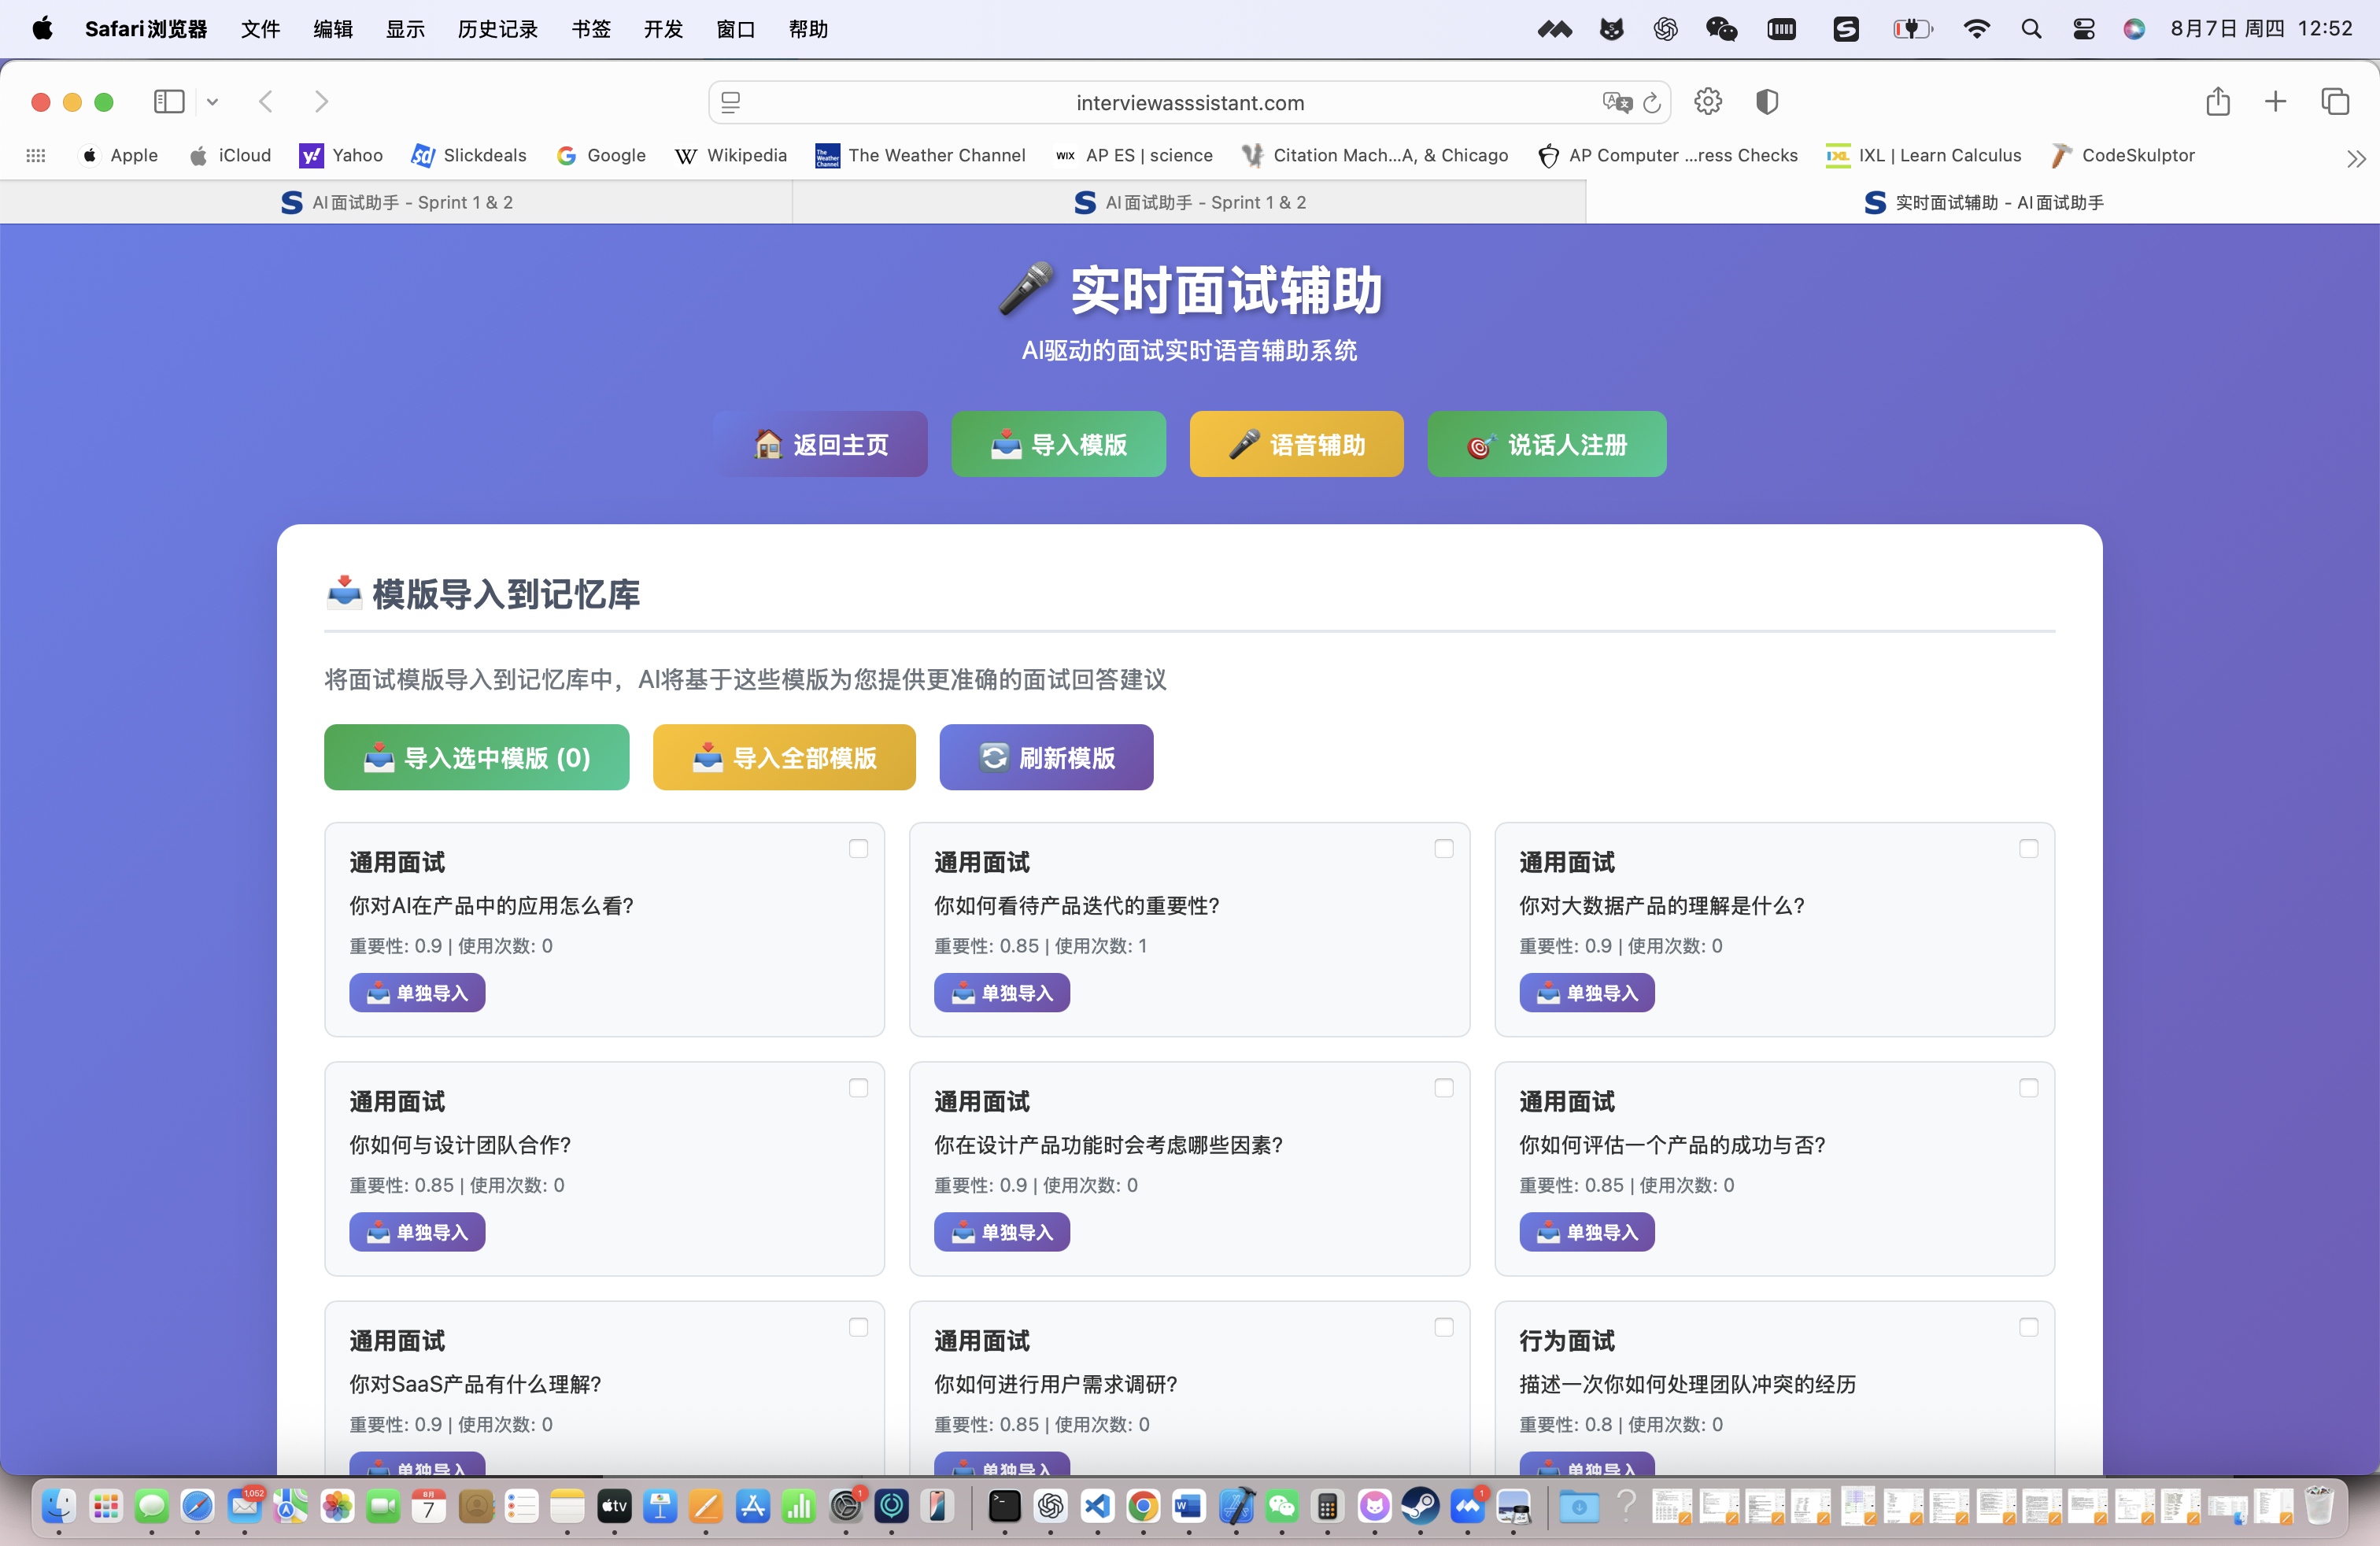Switch to the first AI面试助手 Sprint tab
This screenshot has width=2380, height=1546.
[x=397, y=202]
